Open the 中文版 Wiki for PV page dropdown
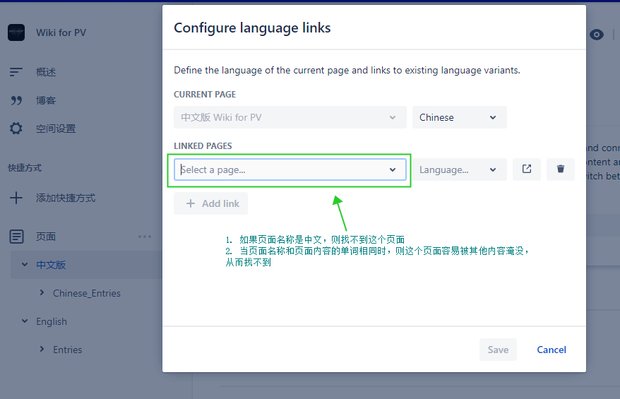The width and height of the screenshot is (620, 399). point(290,117)
